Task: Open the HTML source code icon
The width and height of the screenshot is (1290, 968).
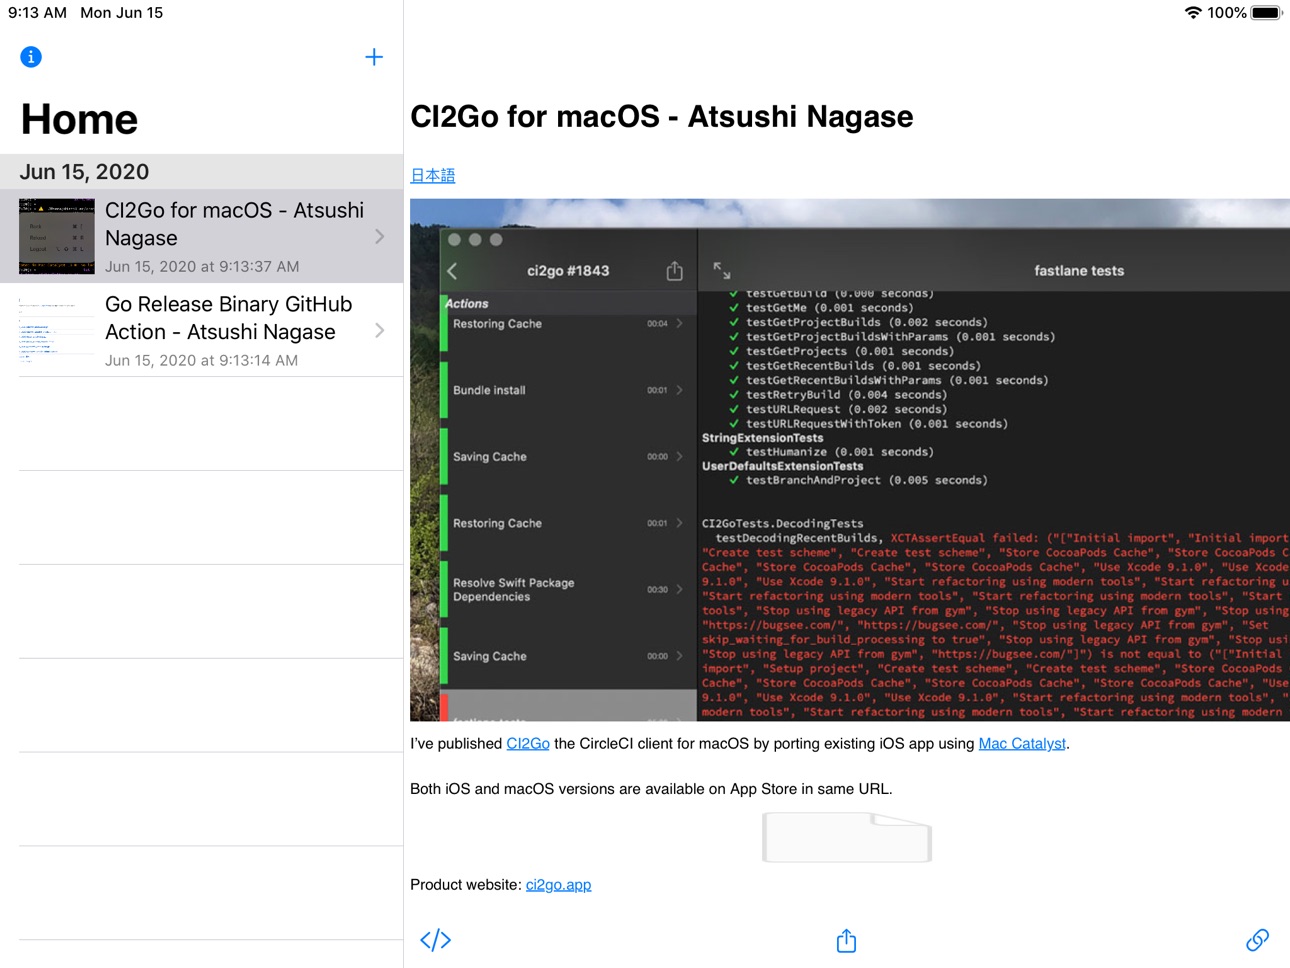Action: pos(436,940)
